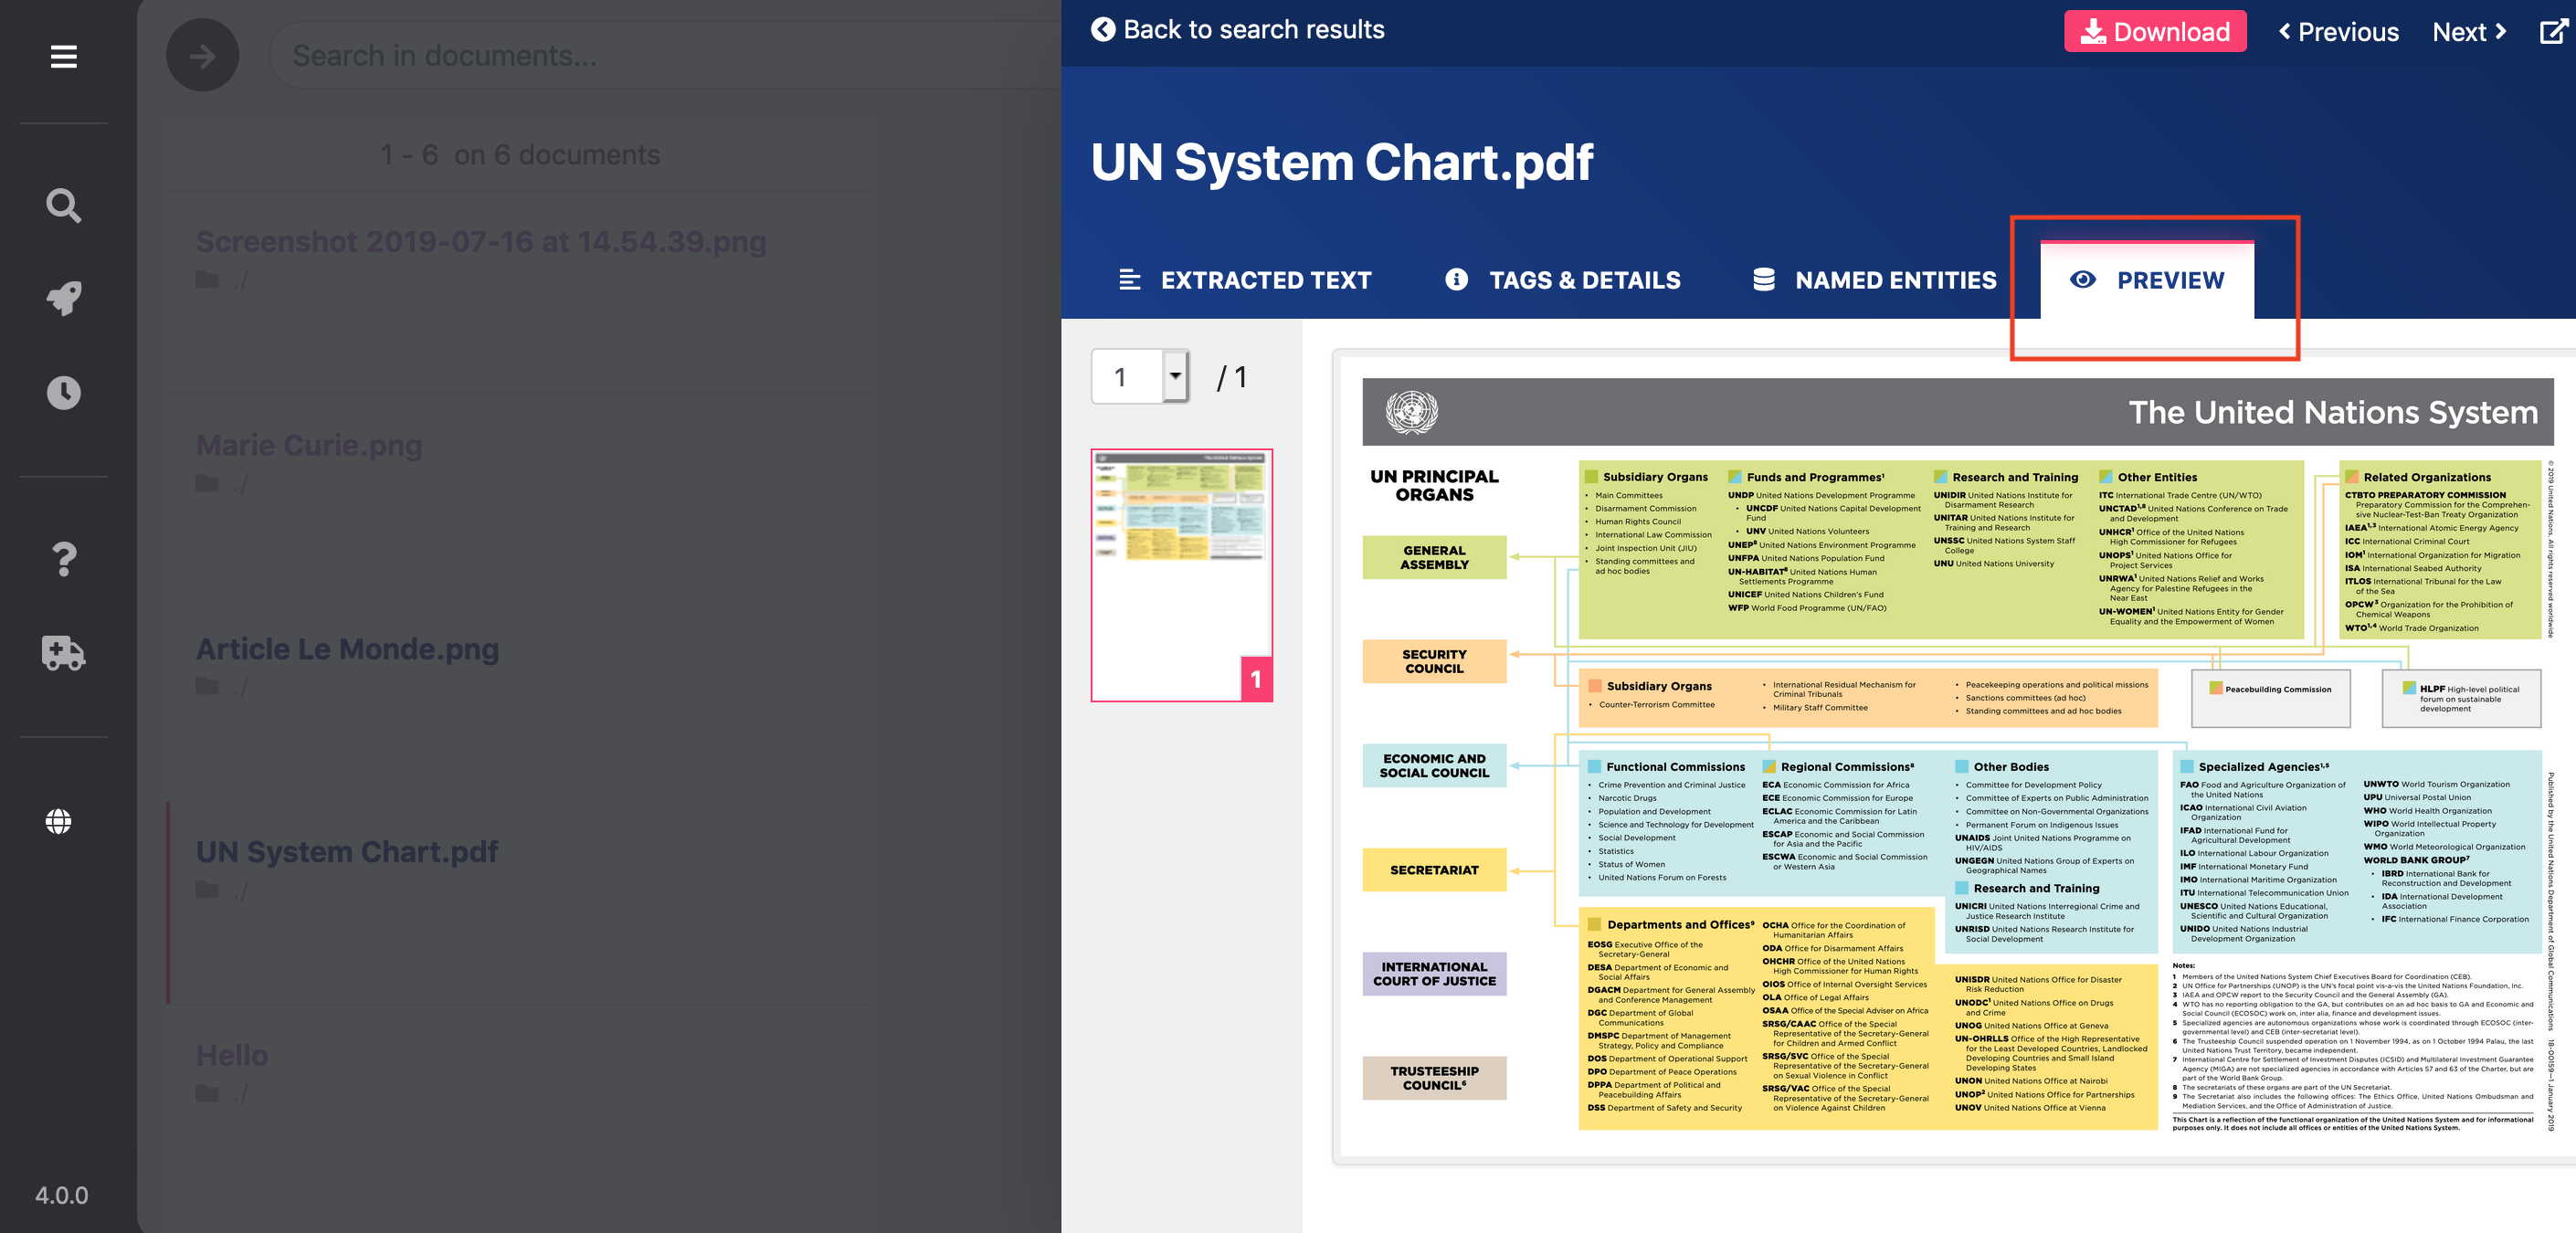Click Back to search results
The image size is (2576, 1233).
point(1238,29)
